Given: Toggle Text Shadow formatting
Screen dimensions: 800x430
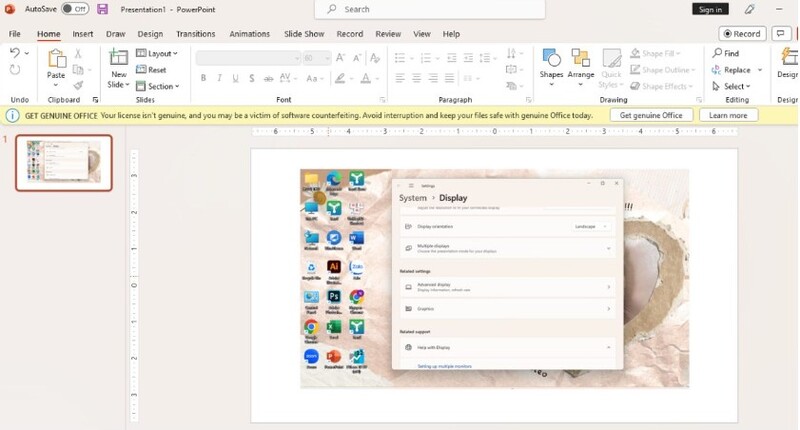Looking at the screenshot, I should click(x=252, y=78).
